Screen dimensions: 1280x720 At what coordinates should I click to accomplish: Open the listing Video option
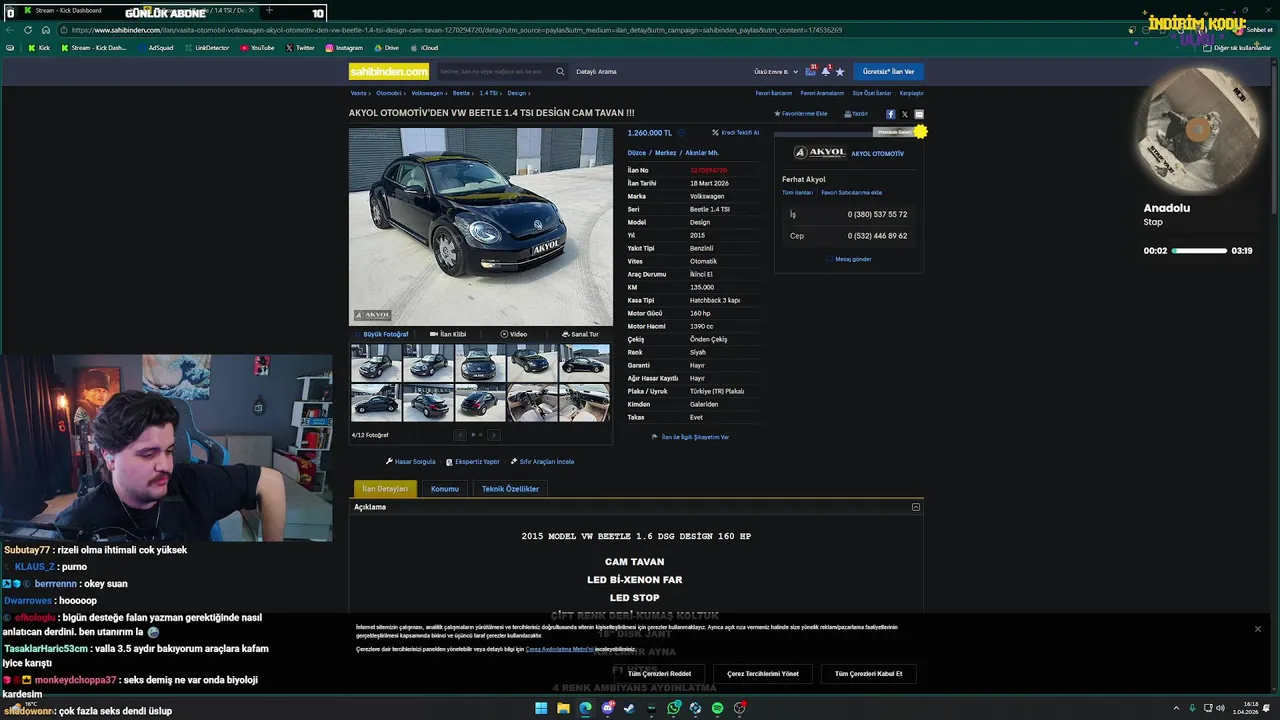pos(513,334)
